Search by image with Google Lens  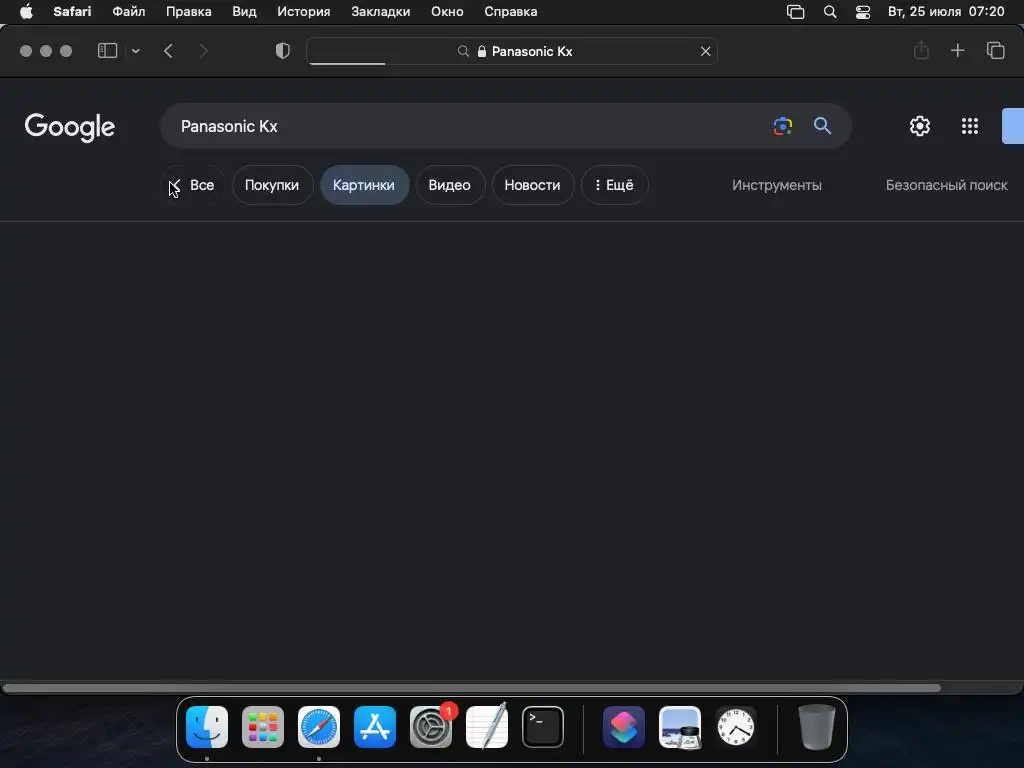pyautogui.click(x=782, y=126)
